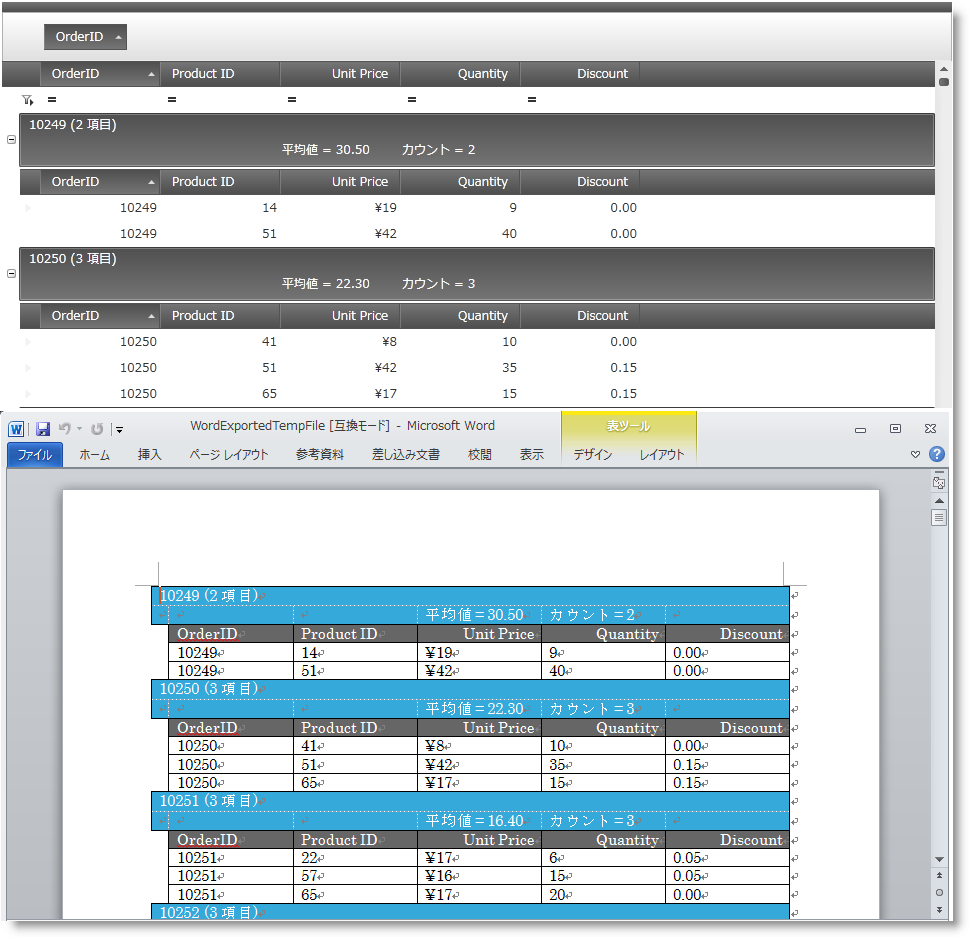Click the Undo icon in Word's toolbar
Viewport: 969px width, 937px height.
(63, 428)
